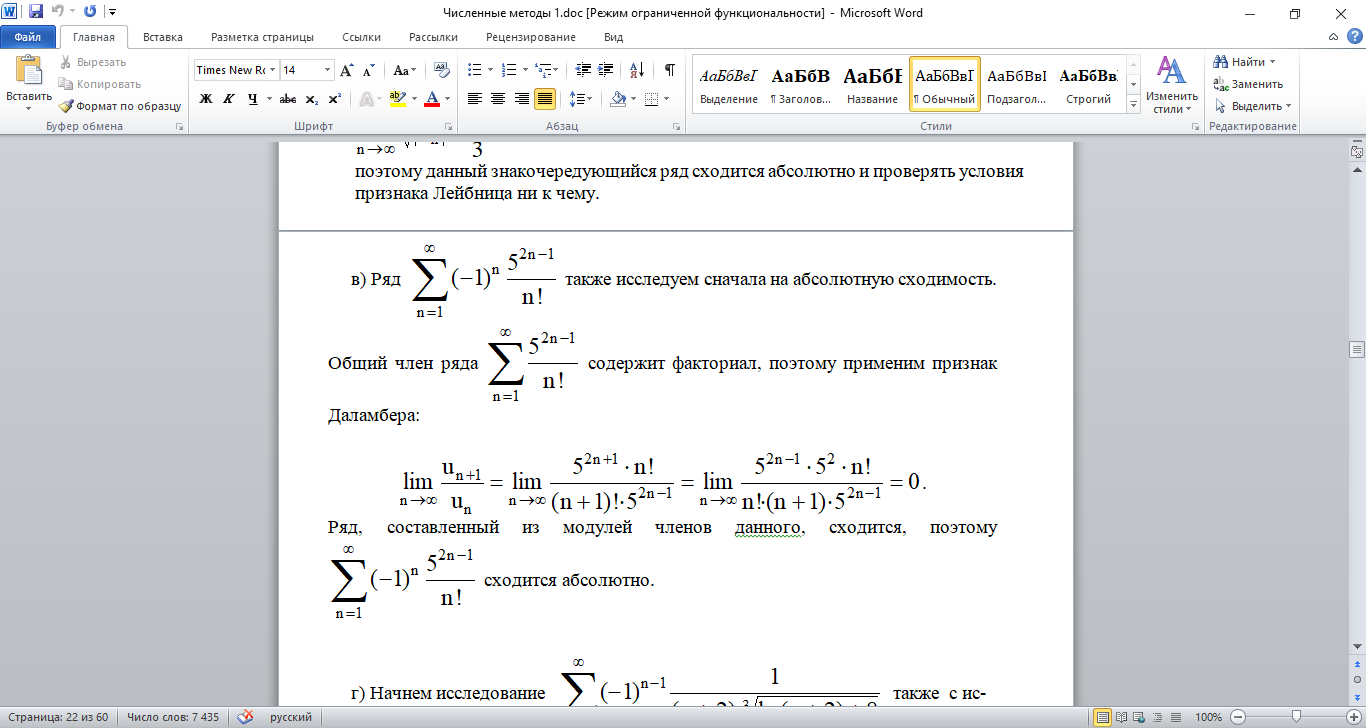Apply yellow text highlight color
The image size is (1366, 728).
396,99
